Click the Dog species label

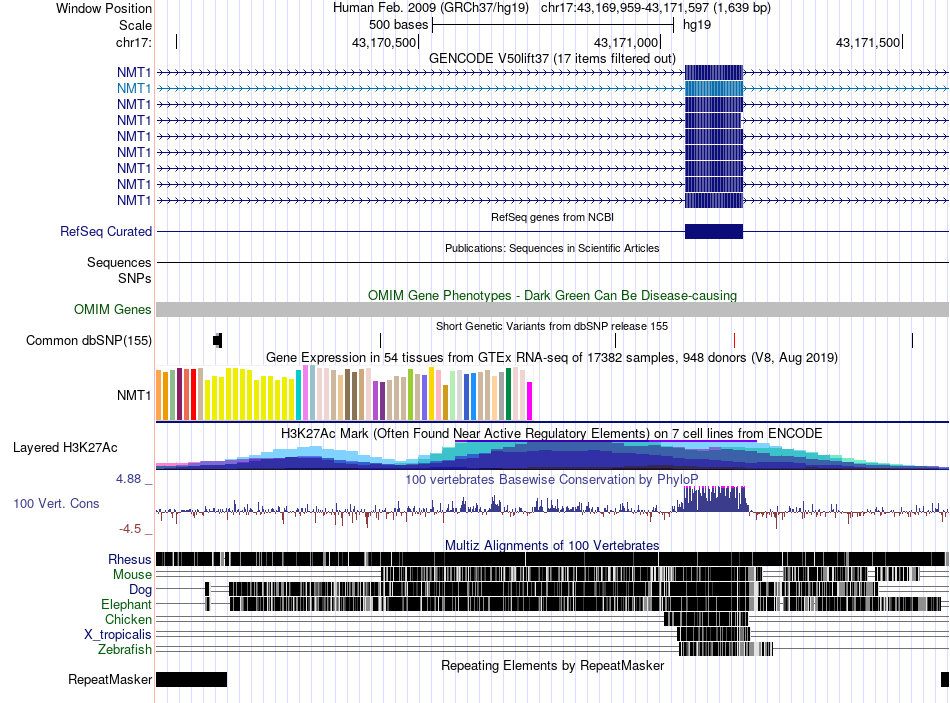click(x=140, y=589)
